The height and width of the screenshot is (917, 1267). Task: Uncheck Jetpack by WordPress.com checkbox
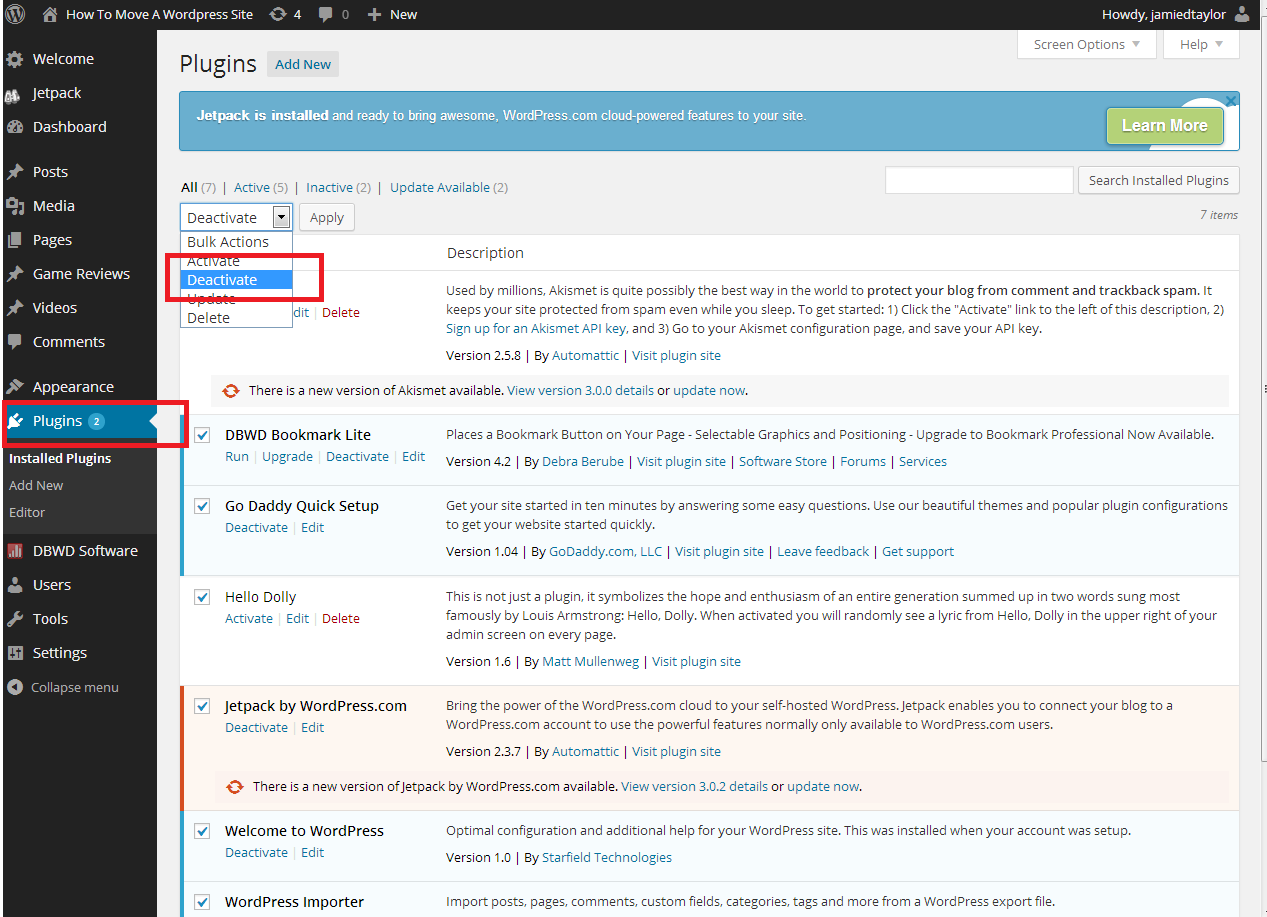coord(203,706)
